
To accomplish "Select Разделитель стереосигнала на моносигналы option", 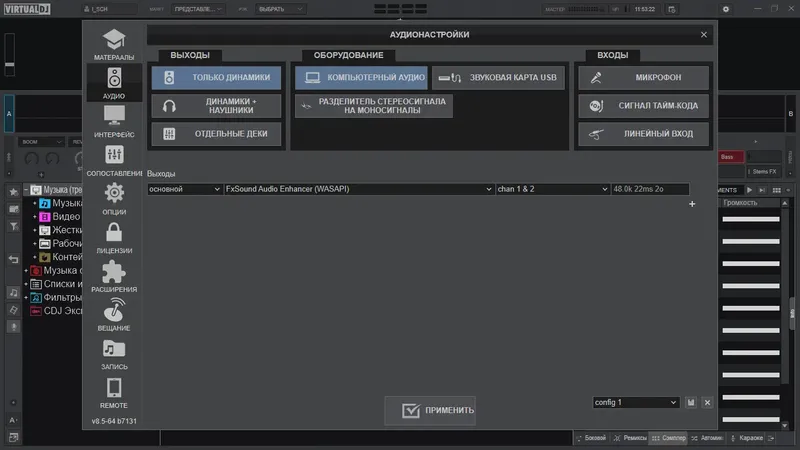I will (373, 106).
